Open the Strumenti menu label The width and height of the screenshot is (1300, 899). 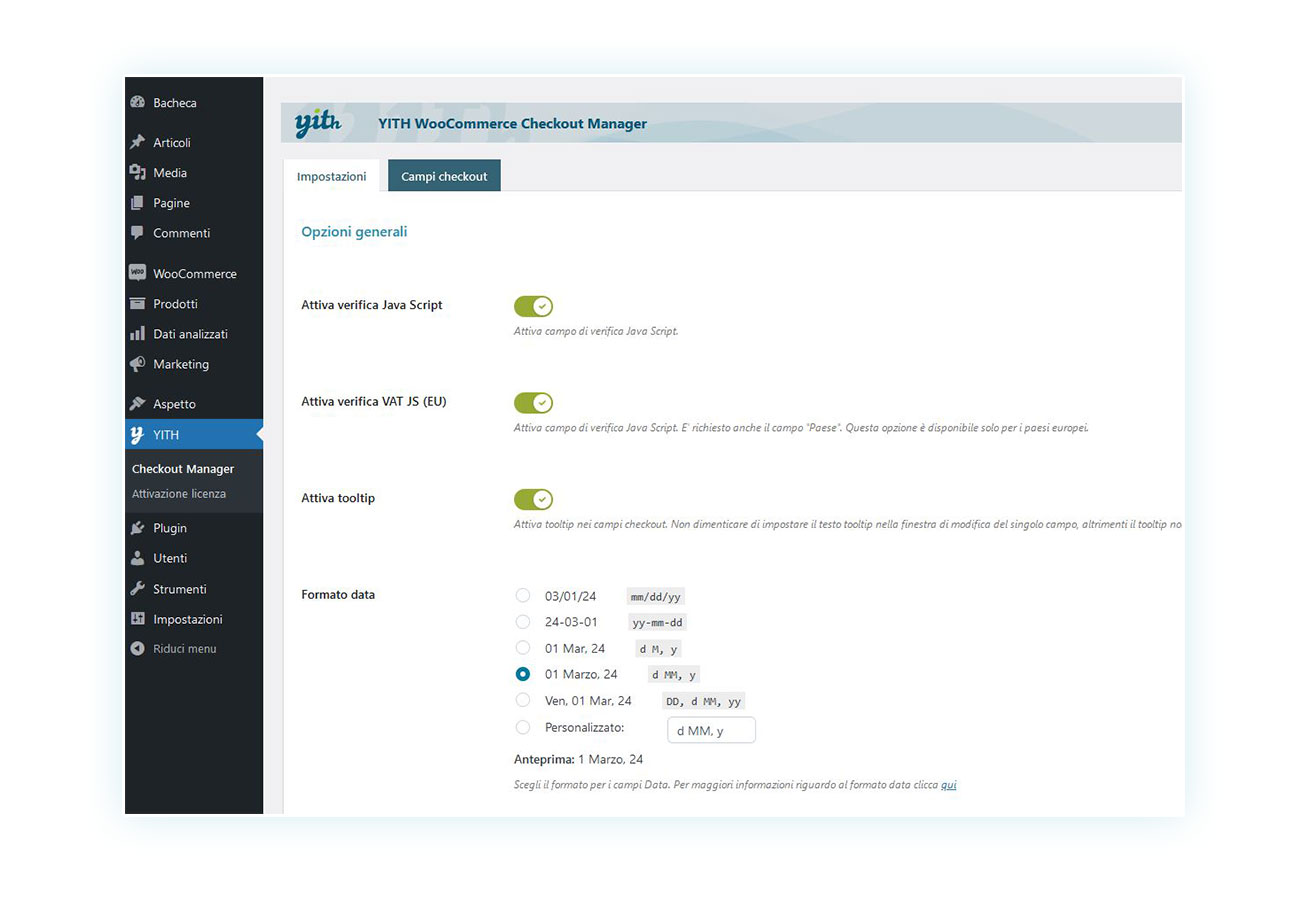[180, 589]
